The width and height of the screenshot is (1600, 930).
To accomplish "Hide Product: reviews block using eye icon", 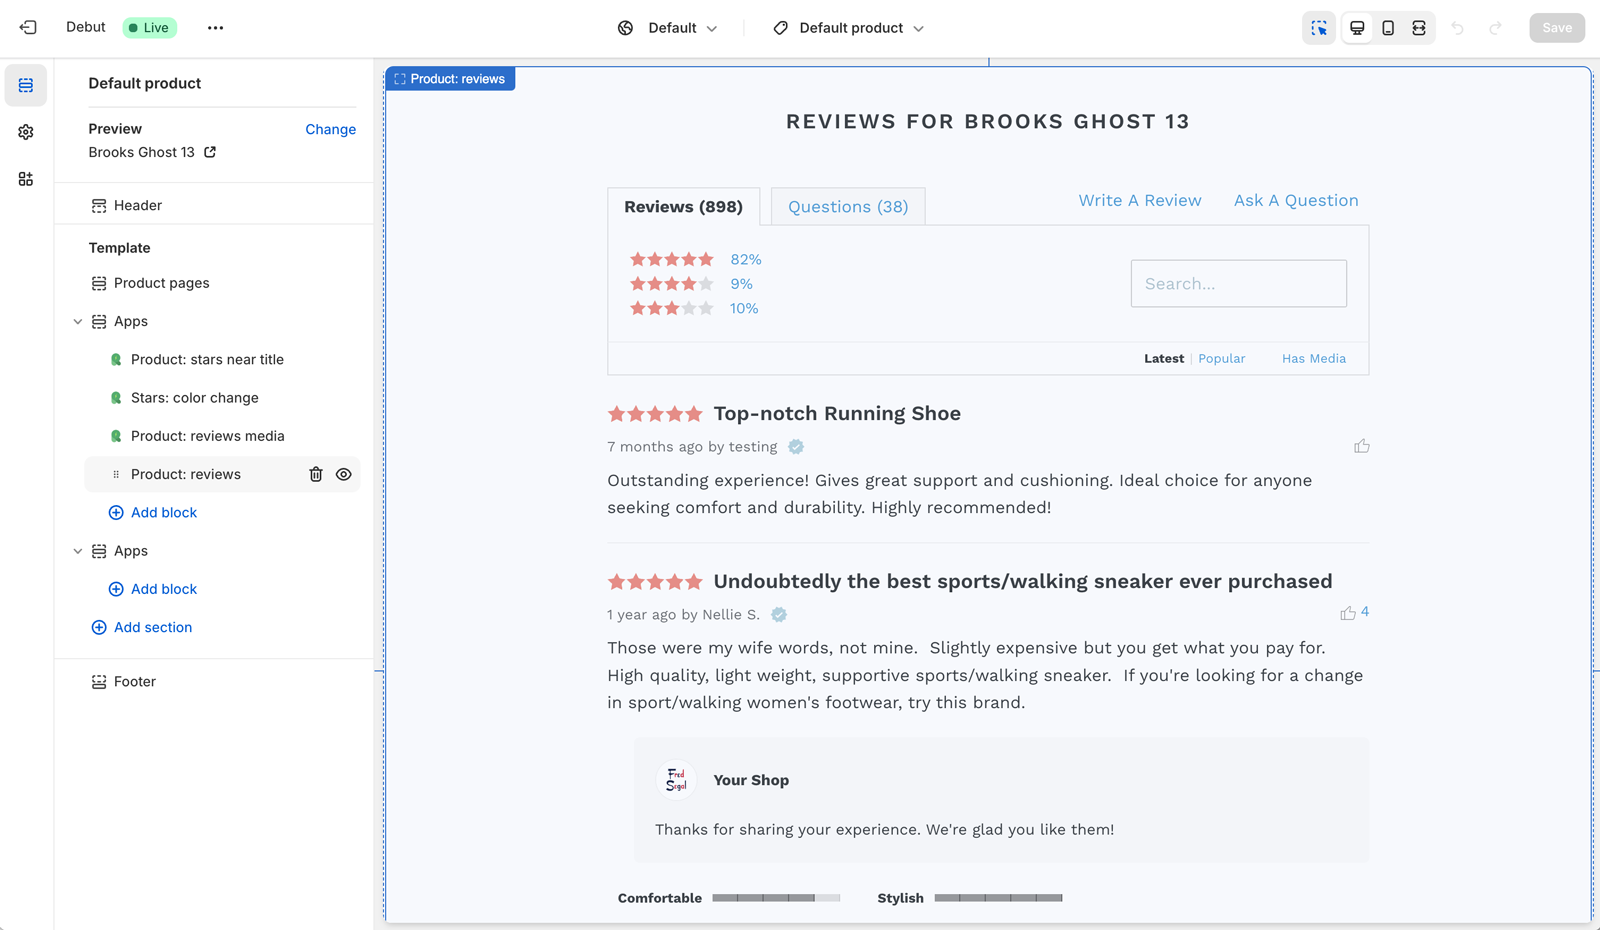I will [344, 475].
